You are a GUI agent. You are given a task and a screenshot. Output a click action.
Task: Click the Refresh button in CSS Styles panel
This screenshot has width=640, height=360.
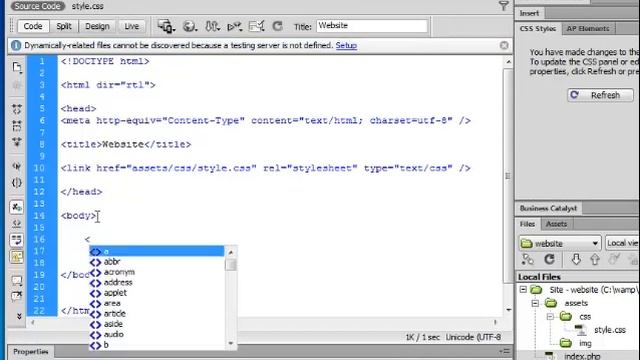pyautogui.click(x=600, y=95)
